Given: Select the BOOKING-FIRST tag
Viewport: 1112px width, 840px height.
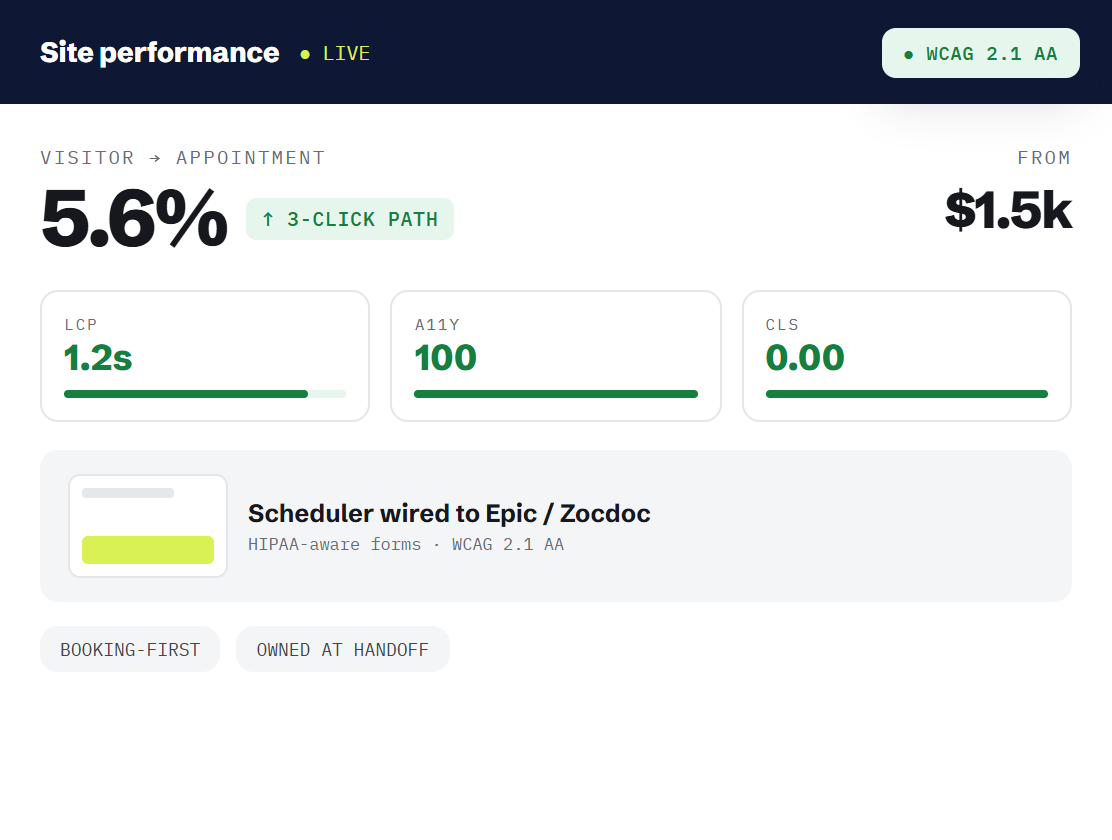Looking at the screenshot, I should (130, 649).
